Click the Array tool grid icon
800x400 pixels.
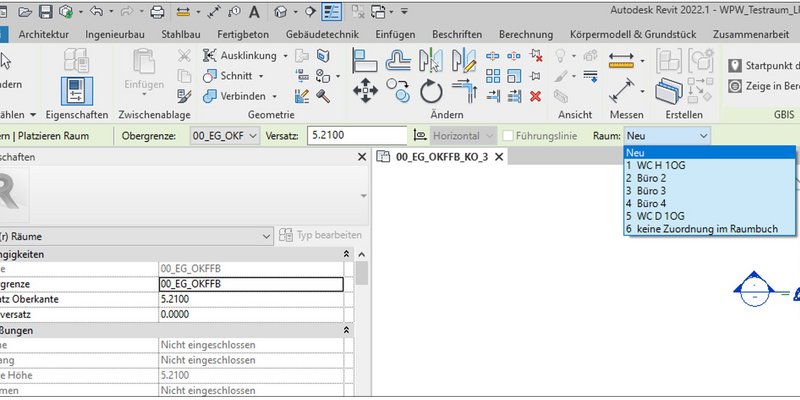[x=493, y=77]
